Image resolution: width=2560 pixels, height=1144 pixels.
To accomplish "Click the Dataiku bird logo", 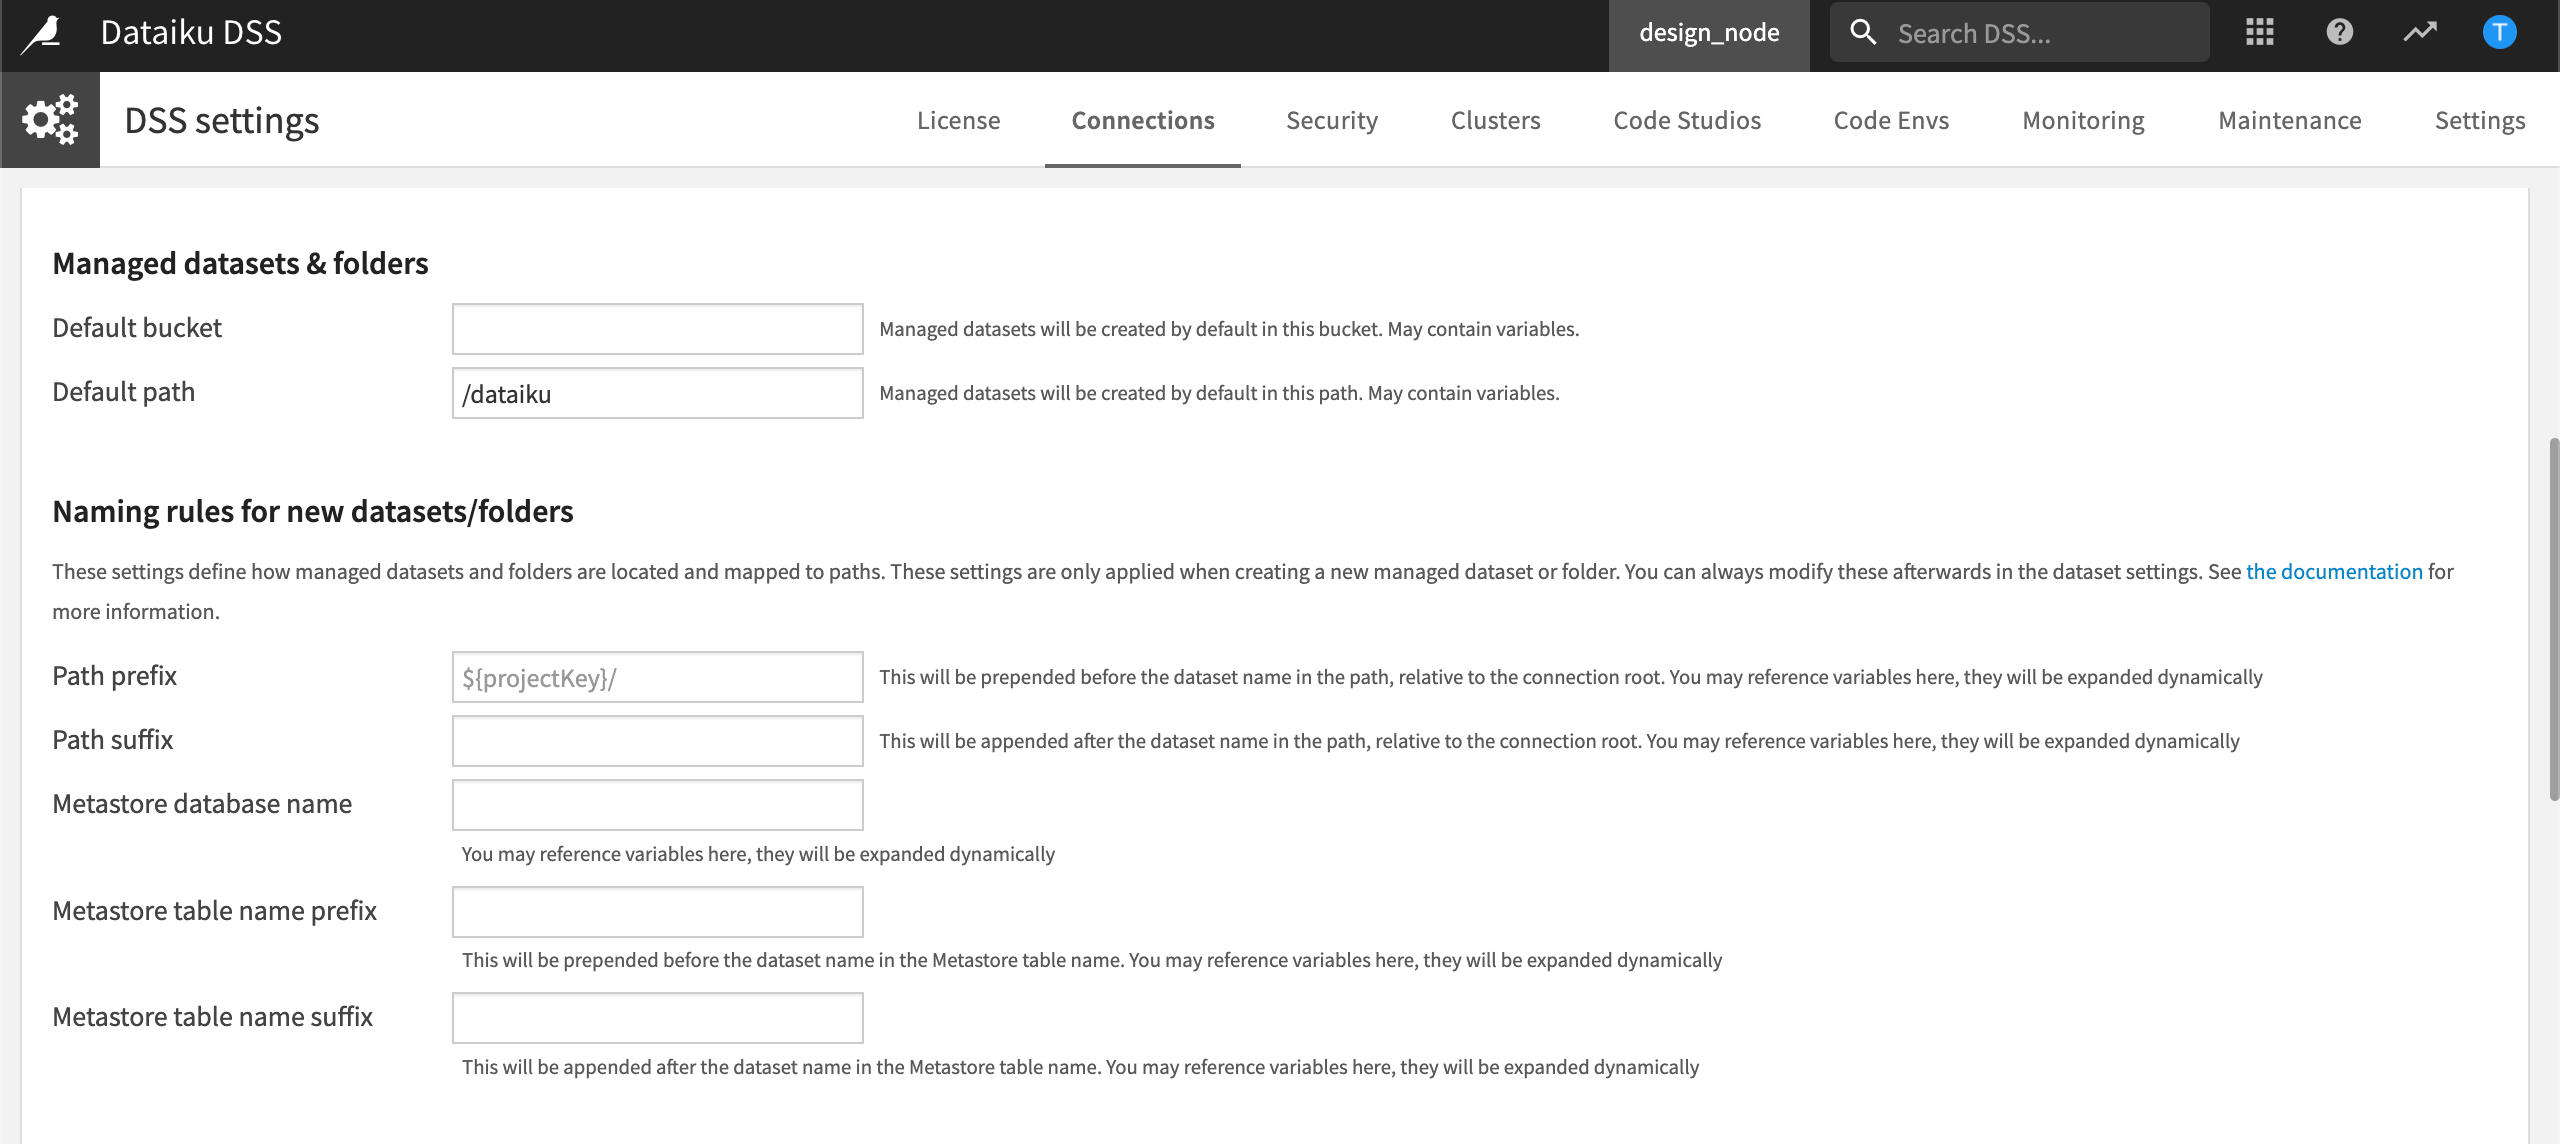I will click(x=42, y=31).
